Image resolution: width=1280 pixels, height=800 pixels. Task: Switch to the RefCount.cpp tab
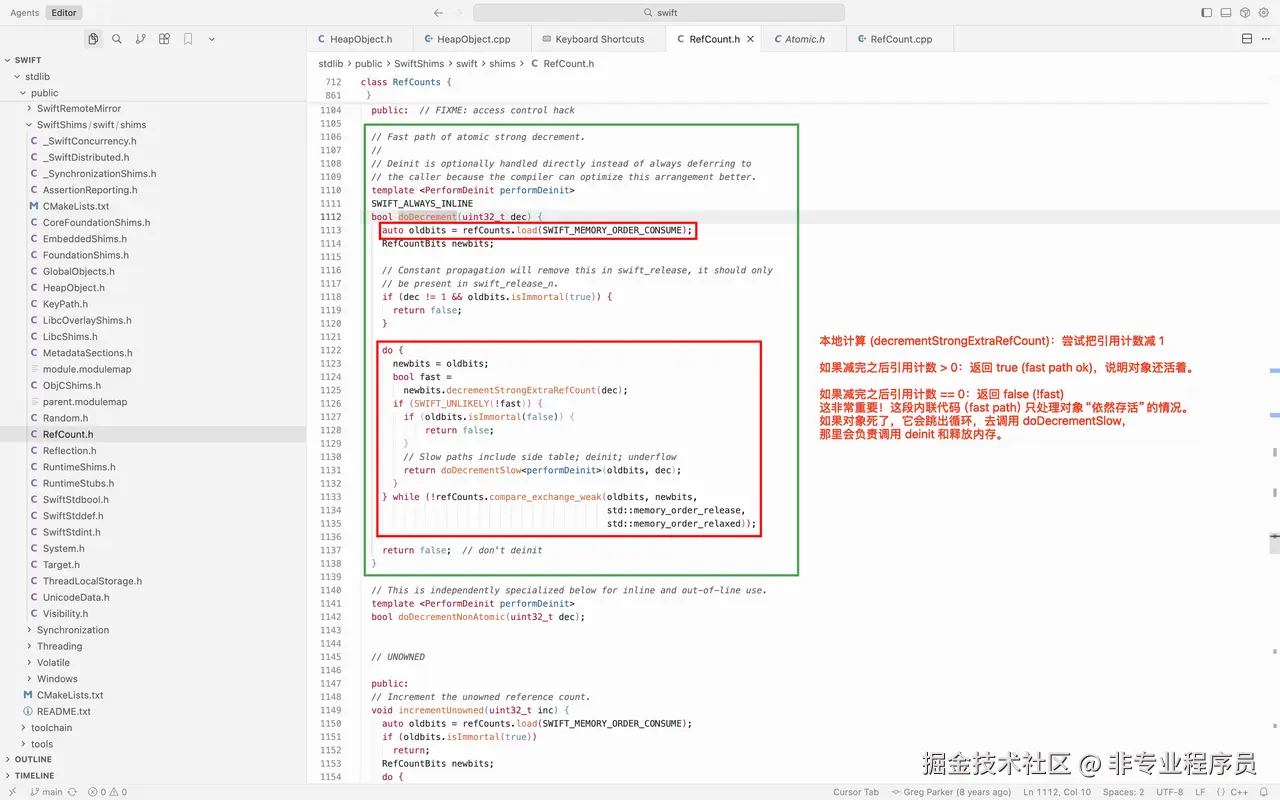900,39
